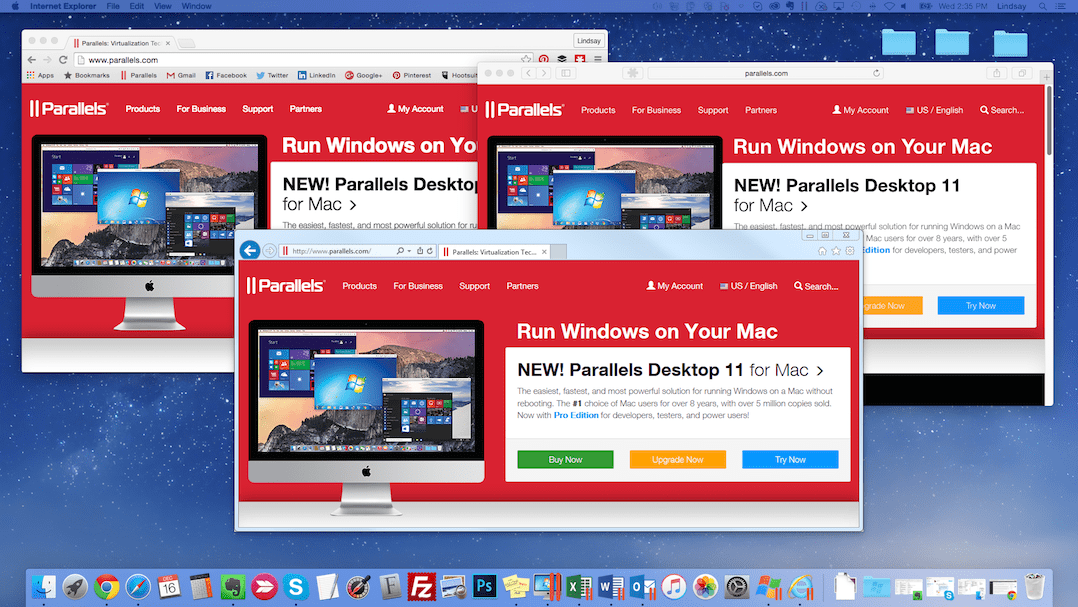The width and height of the screenshot is (1078, 607).
Task: Open Stickies notes icon in Dock
Action: coord(516,586)
